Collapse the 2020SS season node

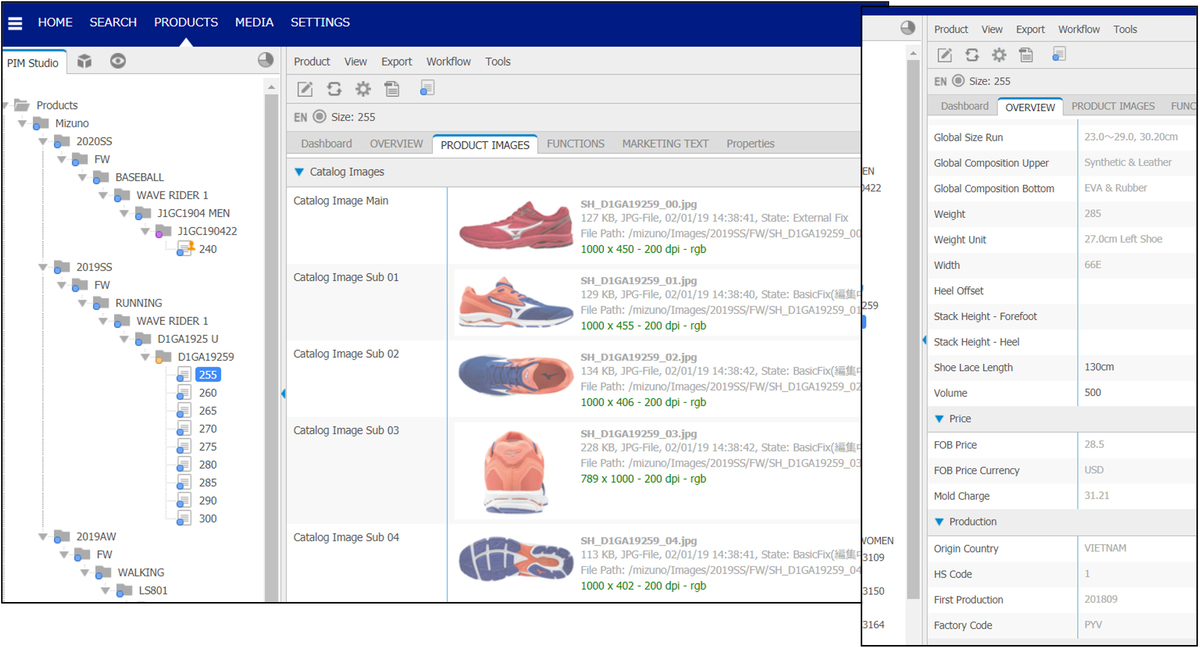(44, 141)
